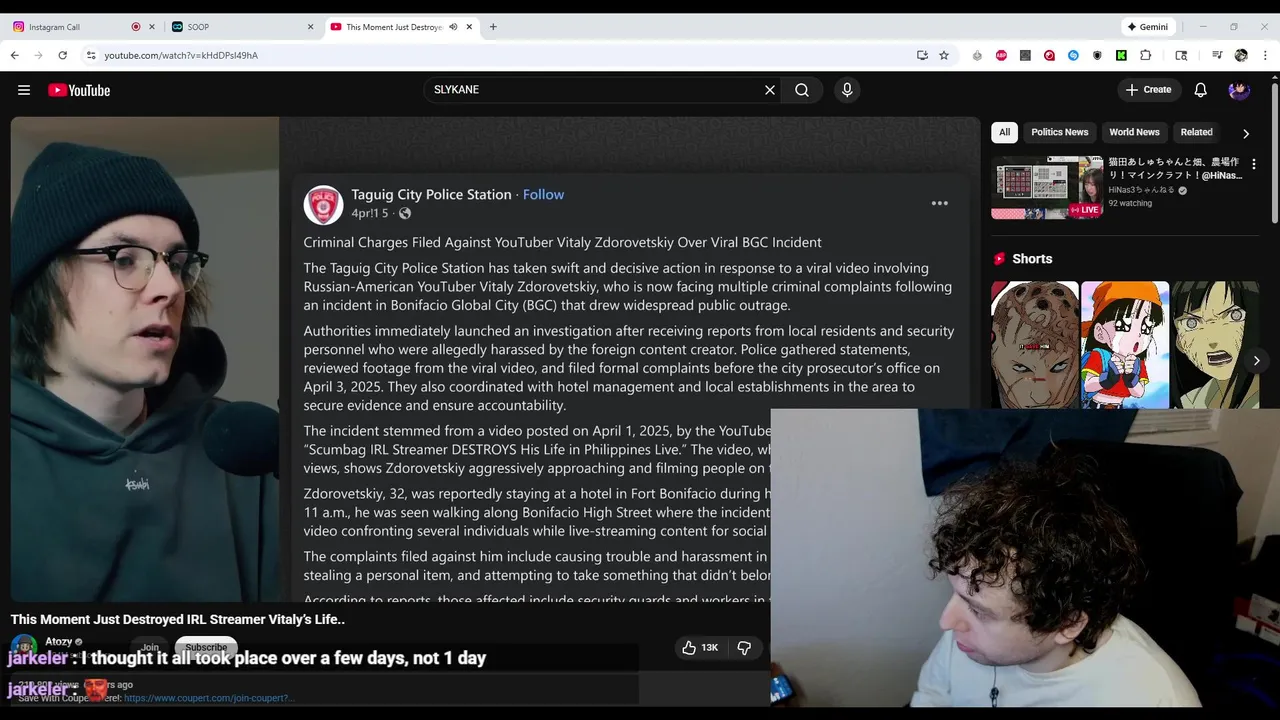This screenshot has width=1280, height=720.
Task: Open the second Shorts thumbnail
Action: [x=1124, y=345]
